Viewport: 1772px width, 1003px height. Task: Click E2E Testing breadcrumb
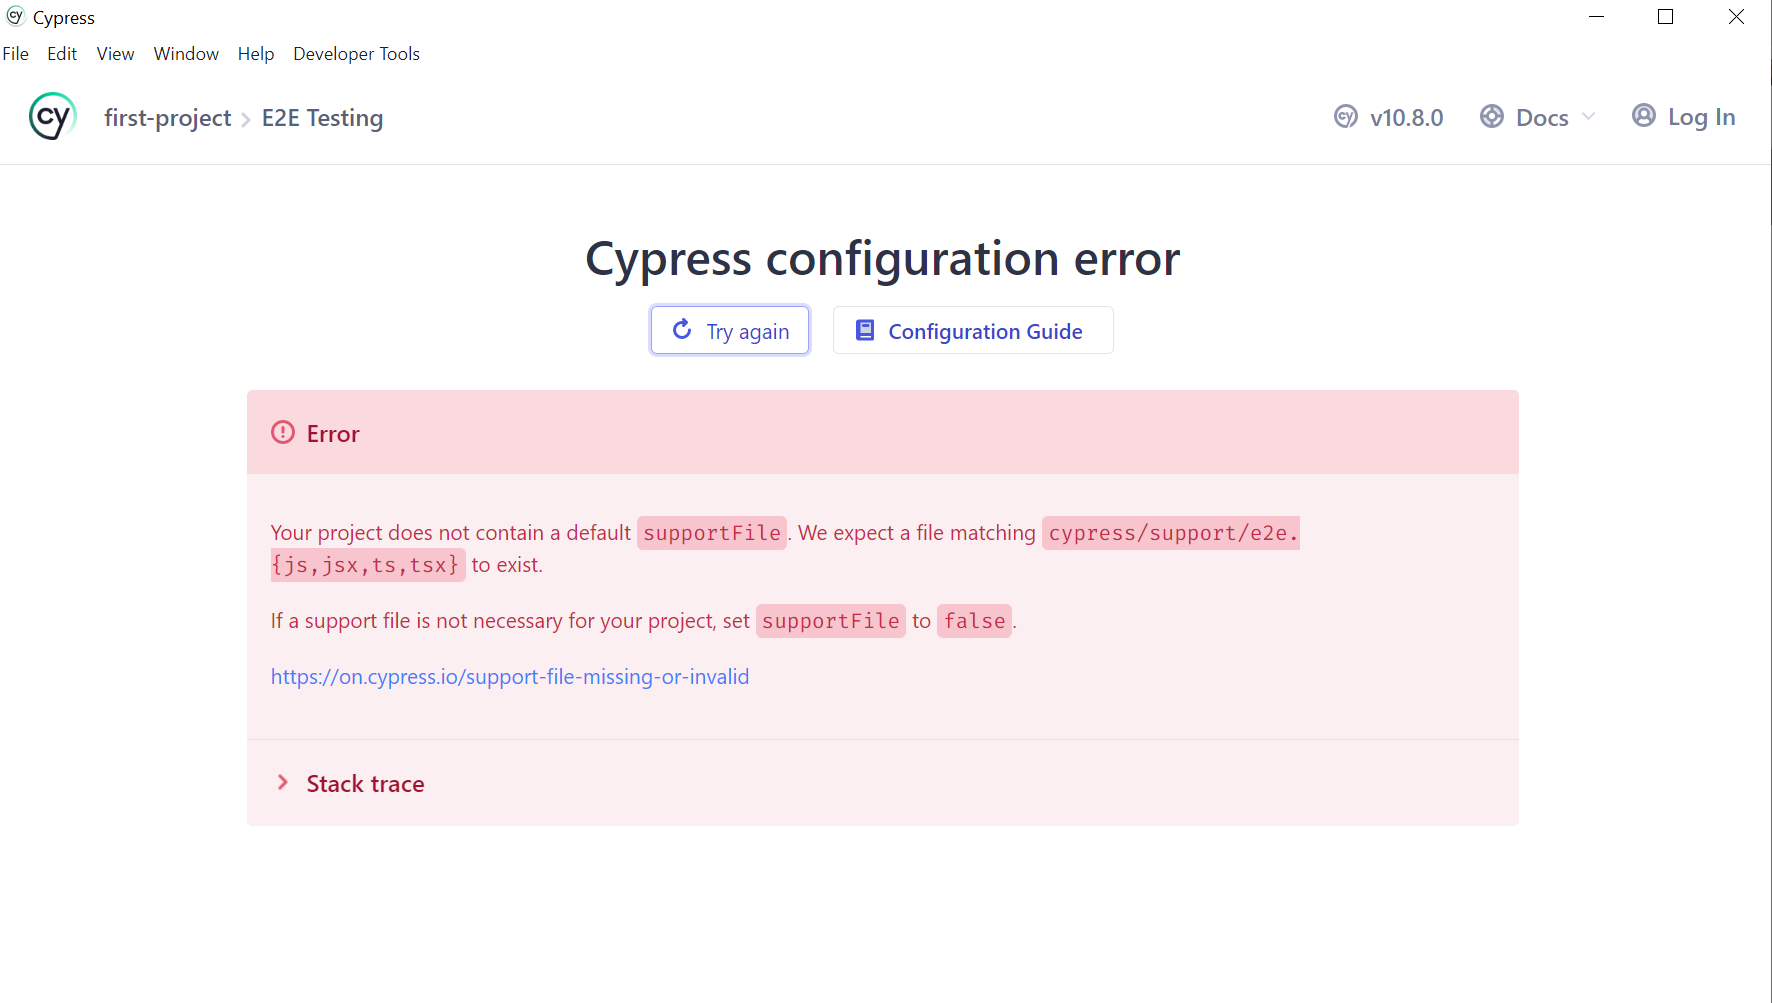tap(322, 118)
